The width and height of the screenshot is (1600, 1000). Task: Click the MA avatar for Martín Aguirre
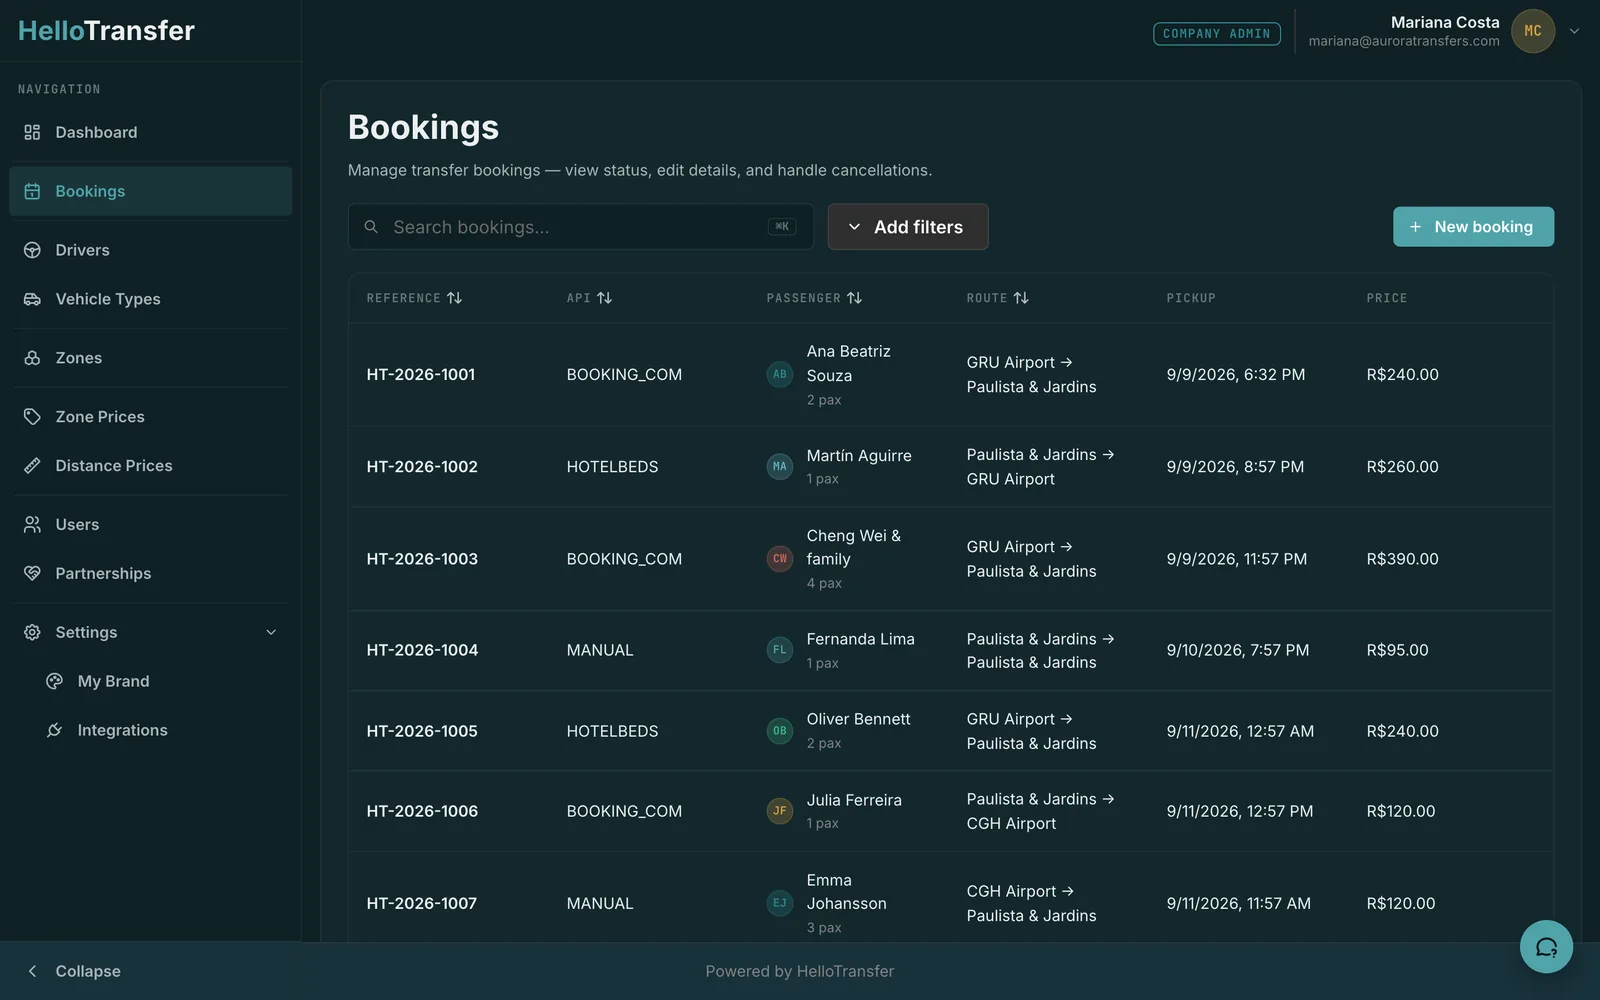pos(780,466)
